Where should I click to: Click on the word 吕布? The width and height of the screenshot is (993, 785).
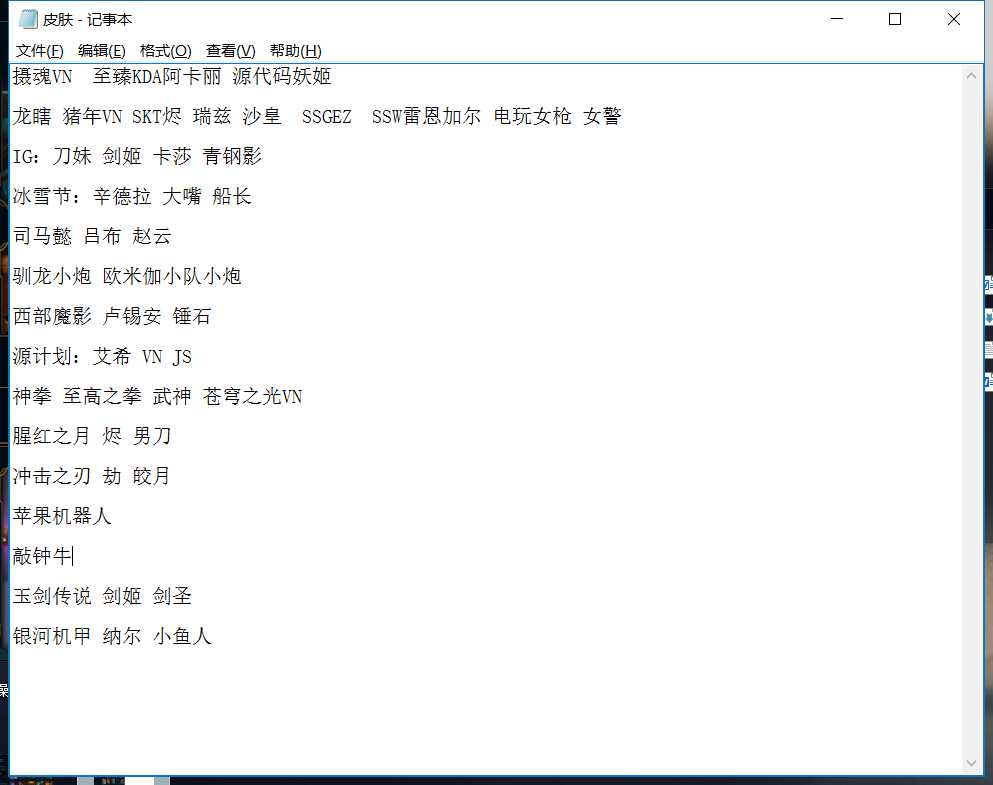coord(102,236)
